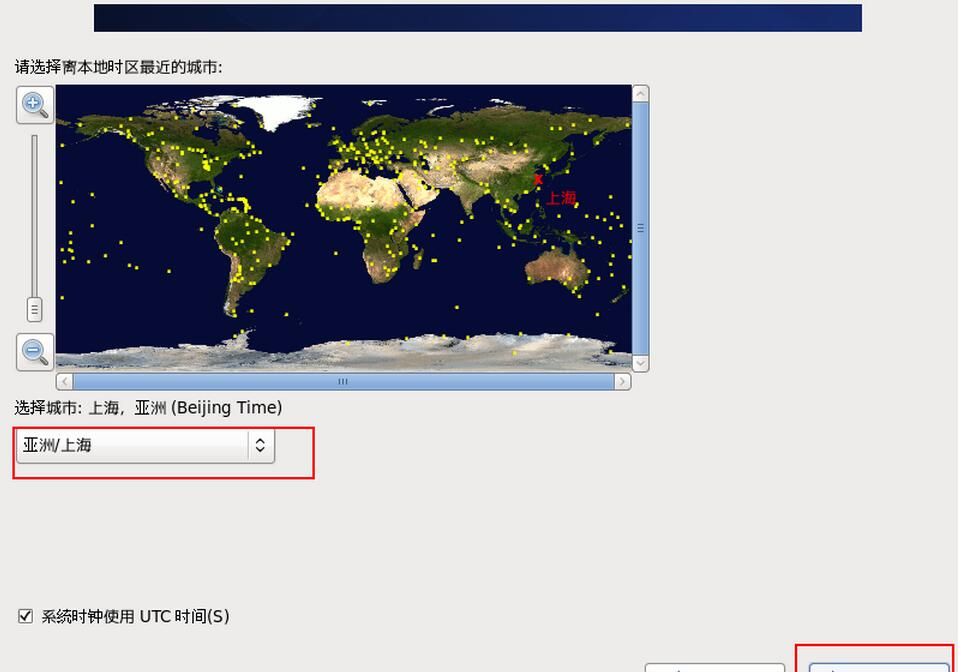Image resolution: width=961 pixels, height=672 pixels.
Task: Click the 系统时钟使用 UTC 时间 label
Action: tap(135, 616)
